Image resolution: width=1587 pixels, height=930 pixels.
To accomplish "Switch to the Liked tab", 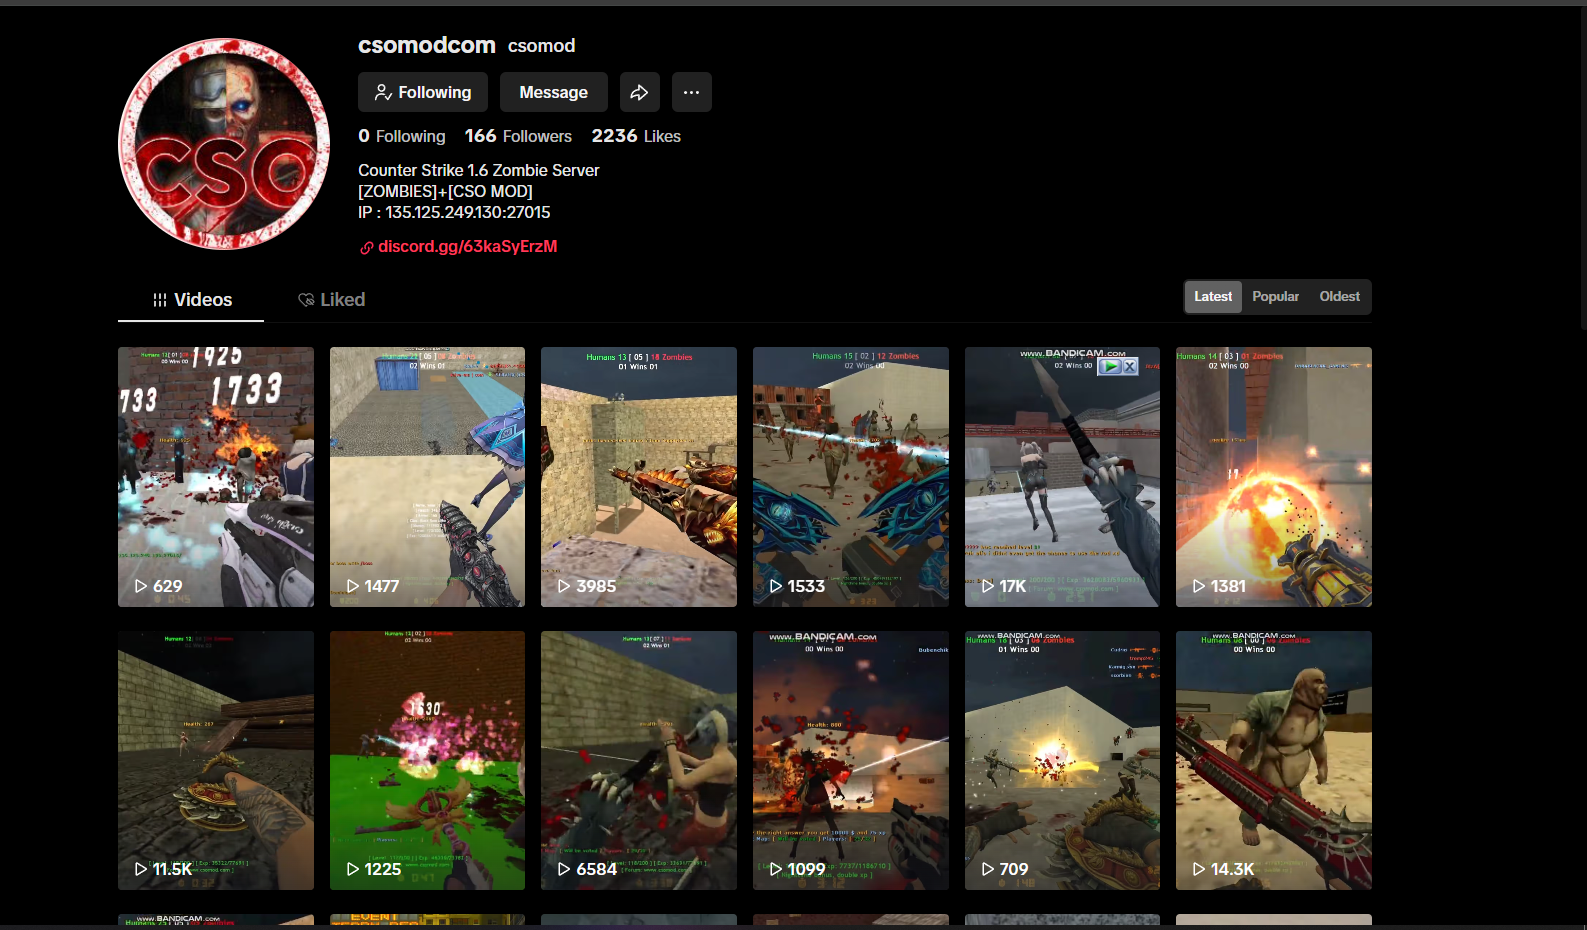I will [x=331, y=300].
